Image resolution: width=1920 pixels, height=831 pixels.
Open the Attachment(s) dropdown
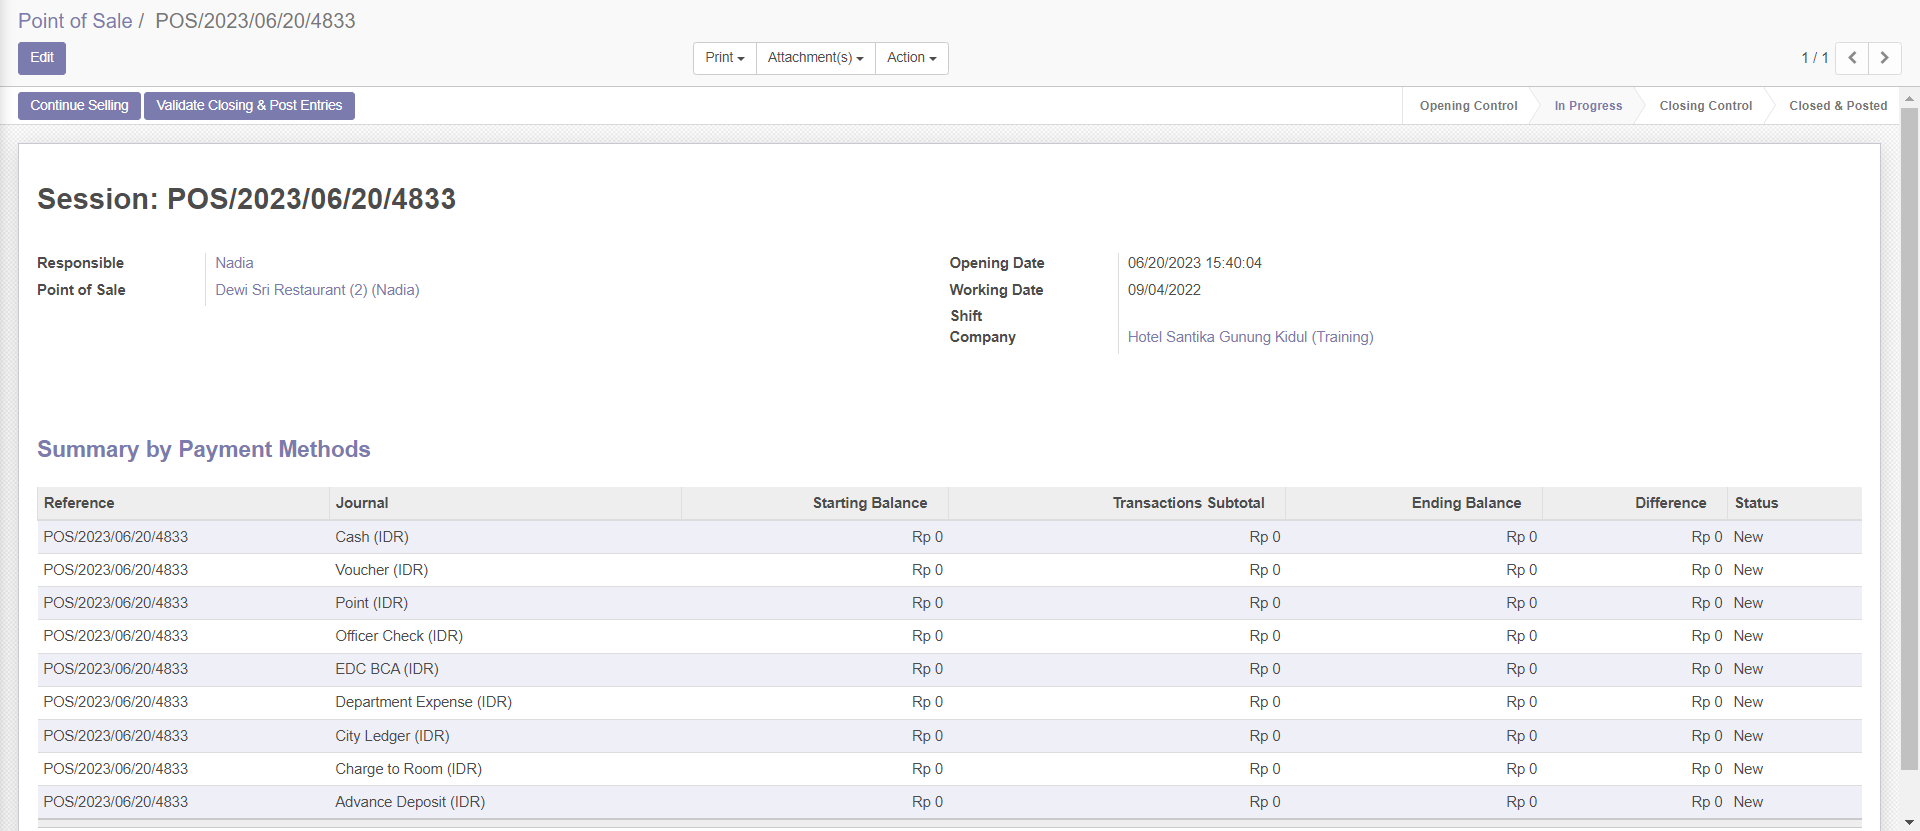[816, 58]
